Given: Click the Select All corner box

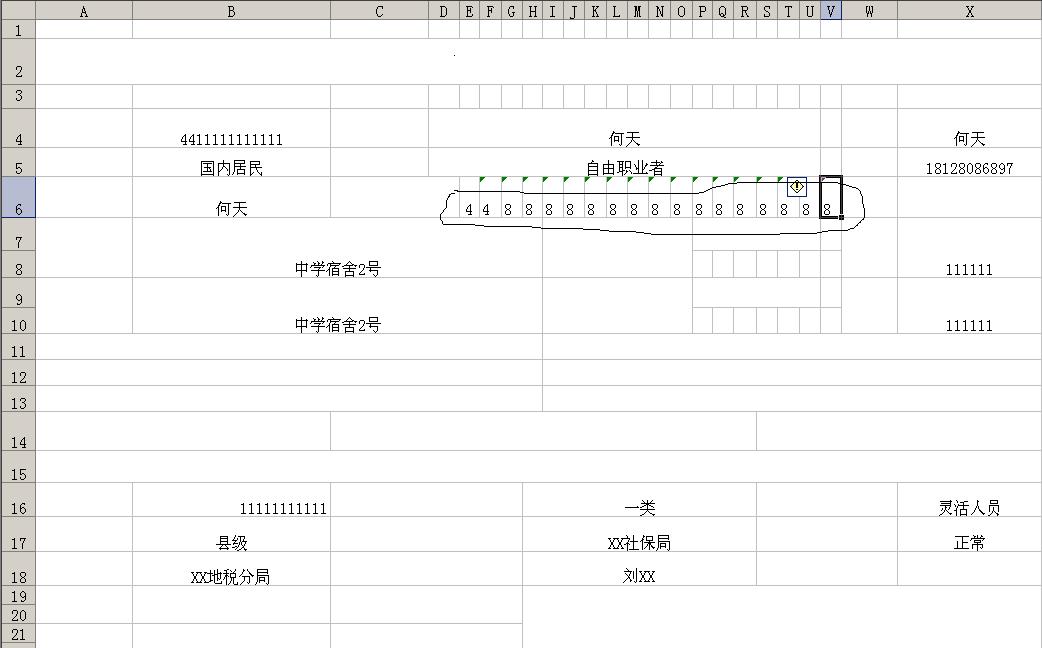Looking at the screenshot, I should pyautogui.click(x=17, y=11).
